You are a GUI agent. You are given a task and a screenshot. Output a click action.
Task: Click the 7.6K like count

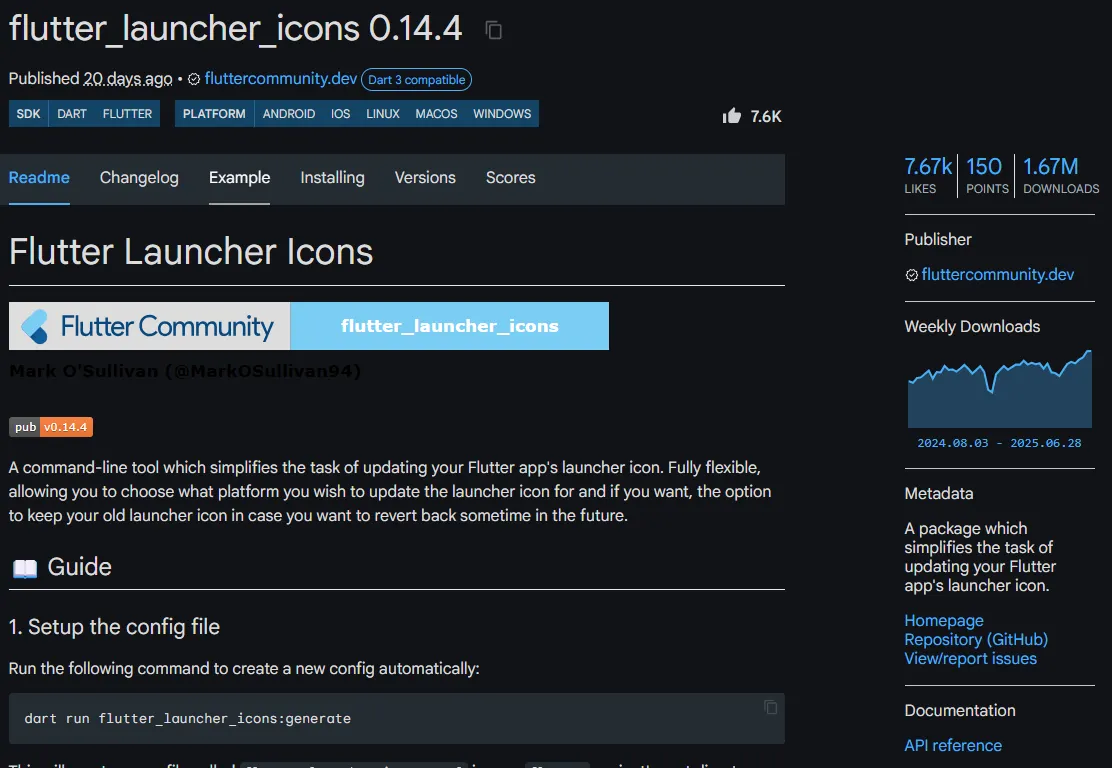tap(766, 116)
